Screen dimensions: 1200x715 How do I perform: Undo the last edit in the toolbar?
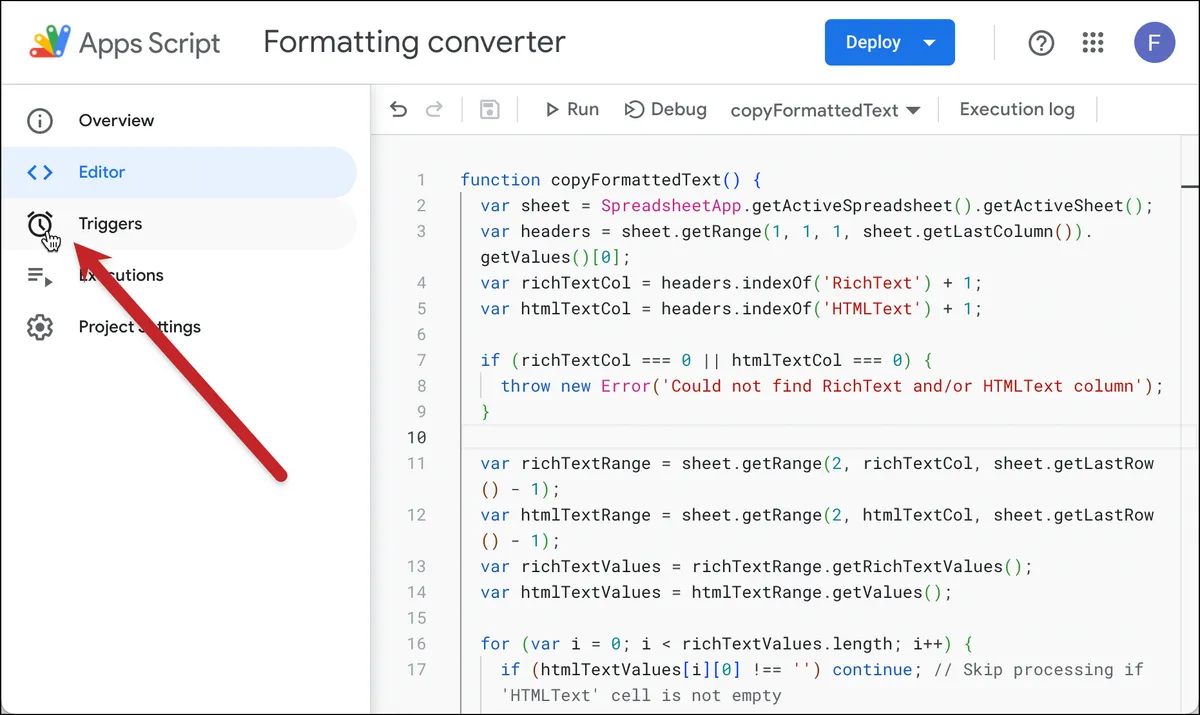(399, 110)
